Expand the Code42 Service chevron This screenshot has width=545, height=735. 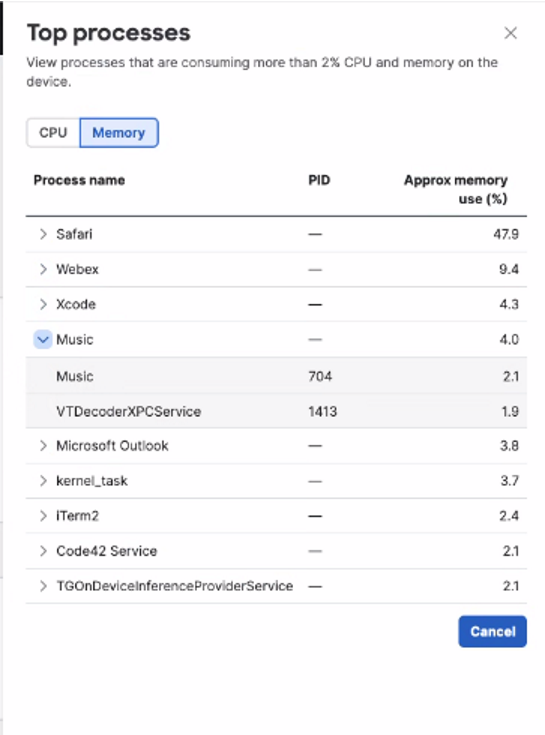tap(43, 551)
